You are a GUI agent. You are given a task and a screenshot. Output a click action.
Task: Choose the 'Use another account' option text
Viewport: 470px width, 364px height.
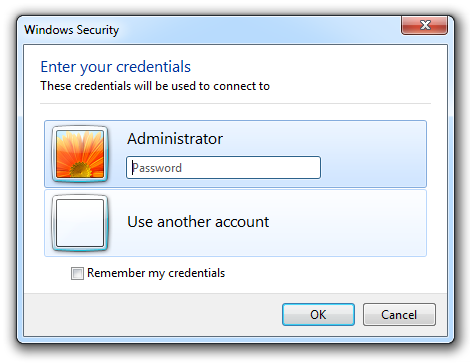point(198,222)
